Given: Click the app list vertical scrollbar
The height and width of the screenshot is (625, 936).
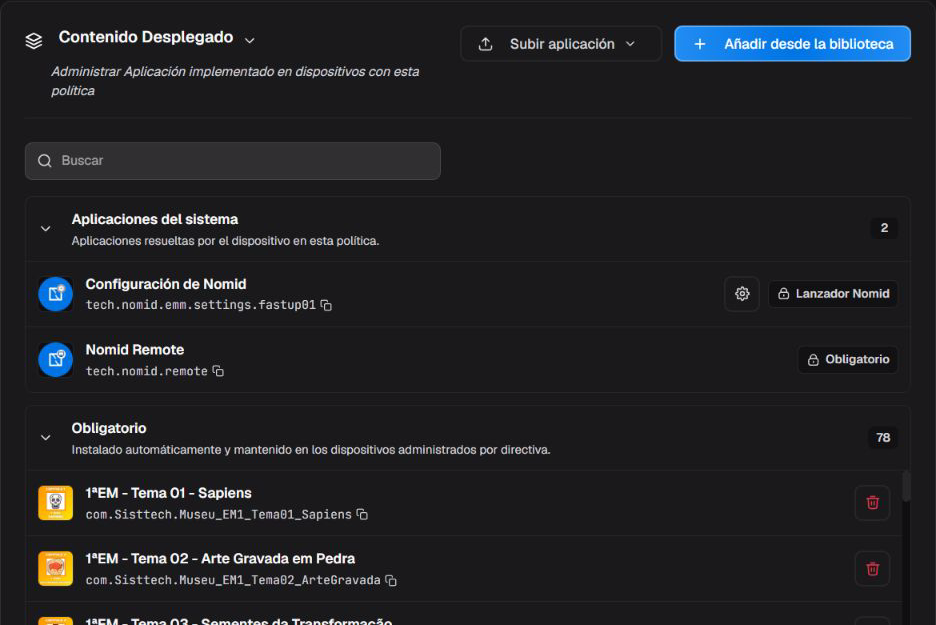Looking at the screenshot, I should [906, 487].
